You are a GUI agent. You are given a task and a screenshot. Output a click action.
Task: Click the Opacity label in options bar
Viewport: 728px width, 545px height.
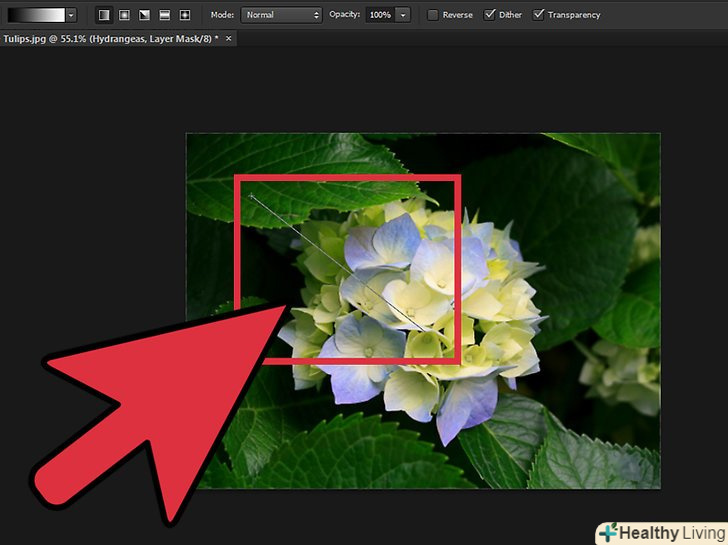click(346, 15)
